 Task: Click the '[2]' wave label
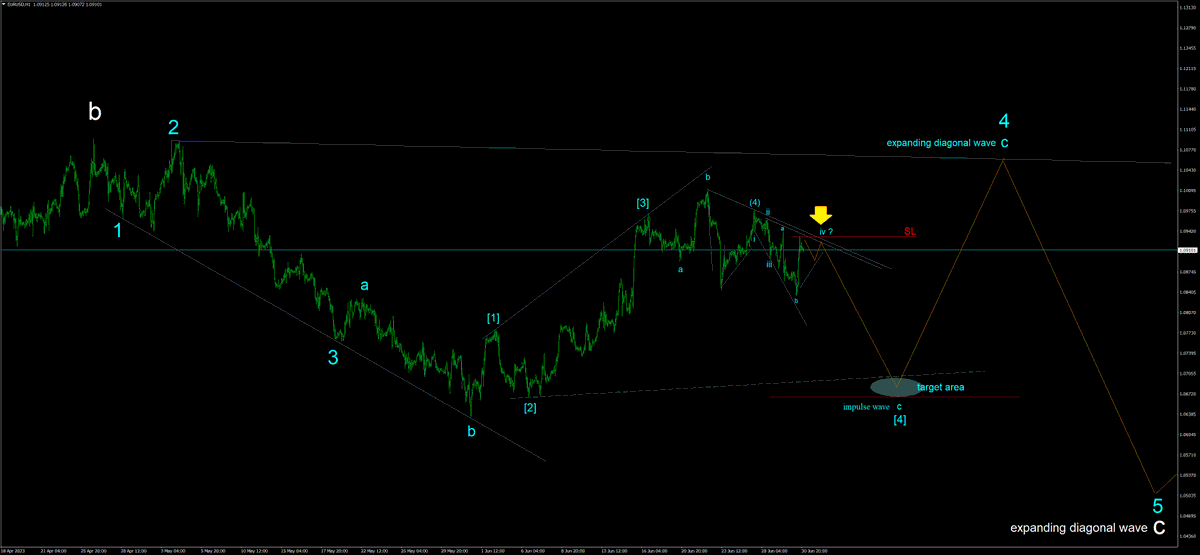point(530,407)
